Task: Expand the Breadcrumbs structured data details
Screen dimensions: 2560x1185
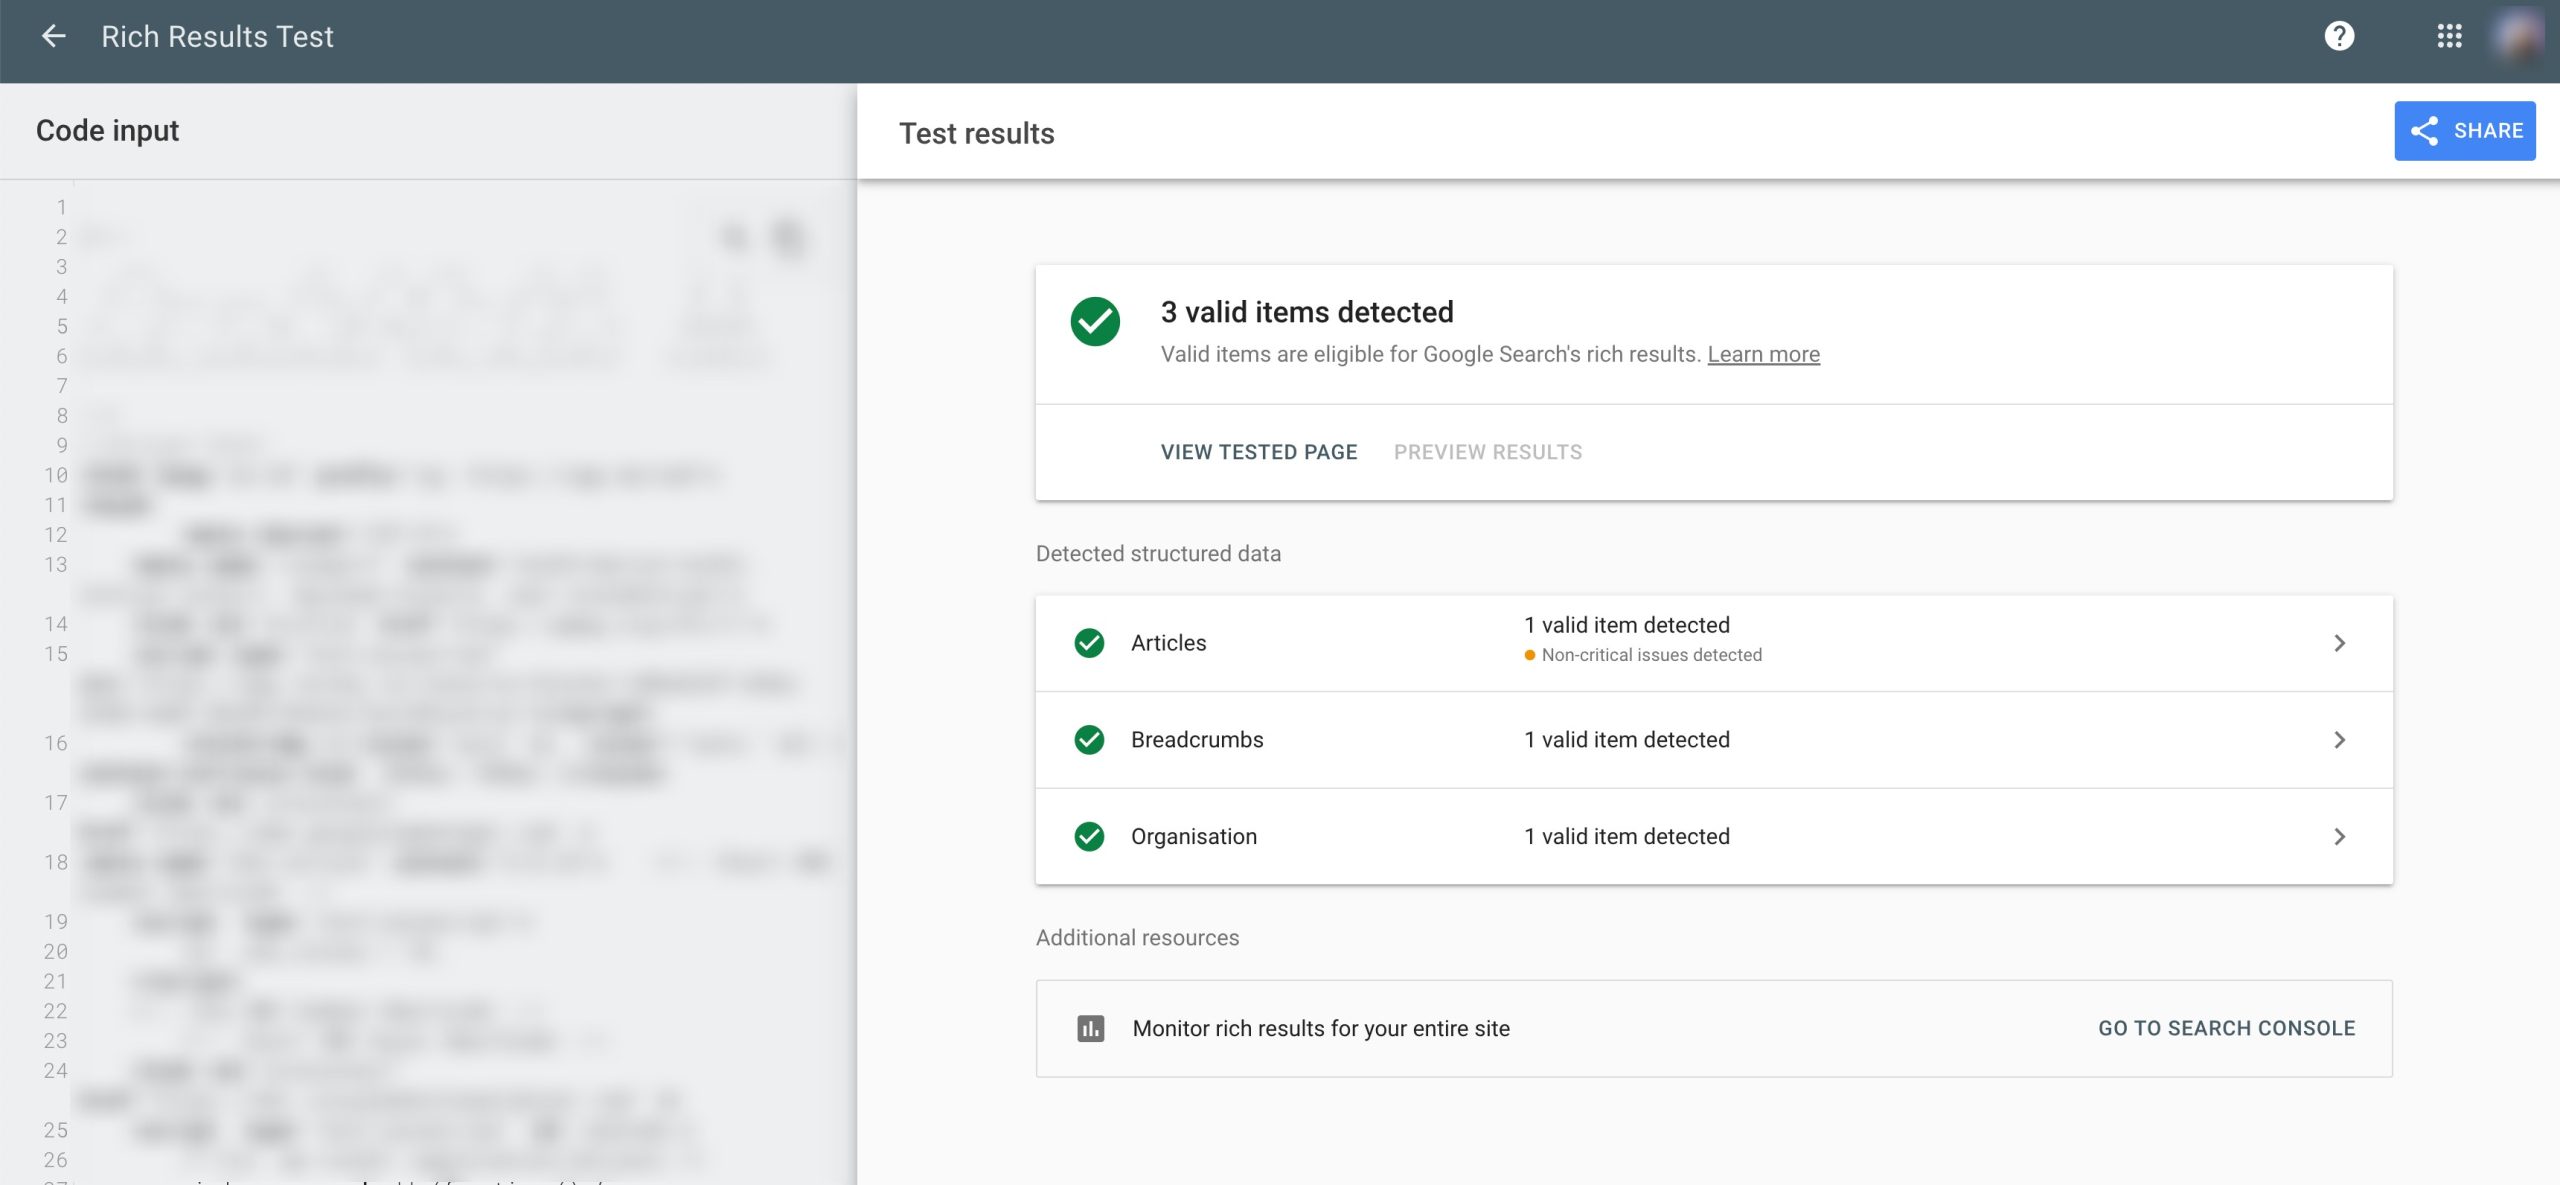Action: [x=2340, y=740]
